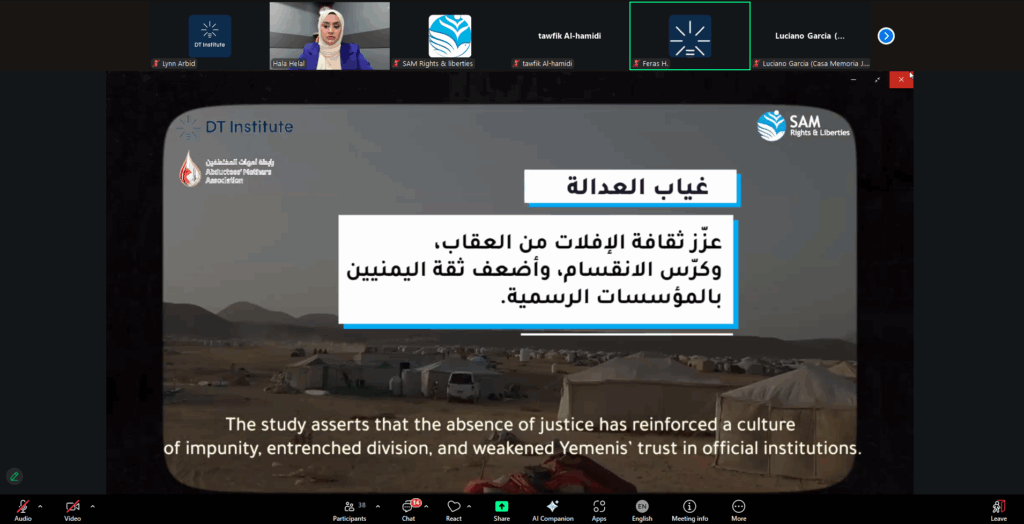Open video options arrow next to Video
This screenshot has height=524, width=1024.
point(91,506)
